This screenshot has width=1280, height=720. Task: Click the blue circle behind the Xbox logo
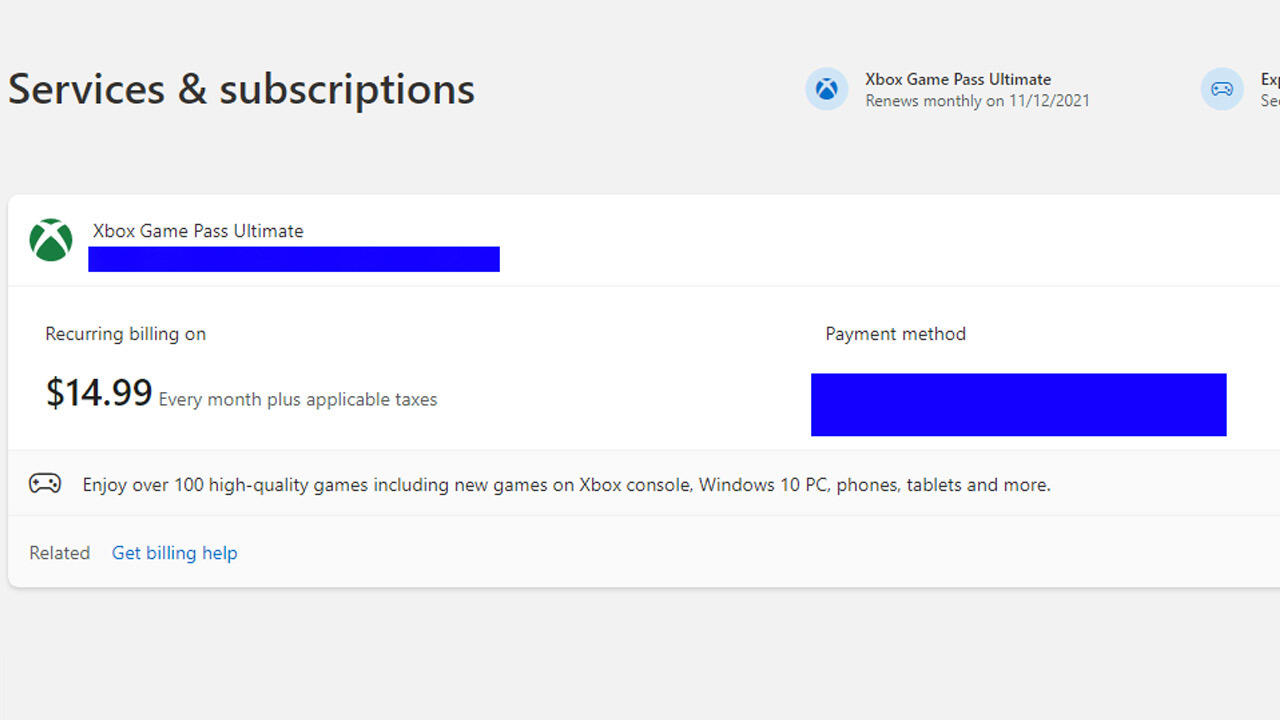(x=826, y=89)
